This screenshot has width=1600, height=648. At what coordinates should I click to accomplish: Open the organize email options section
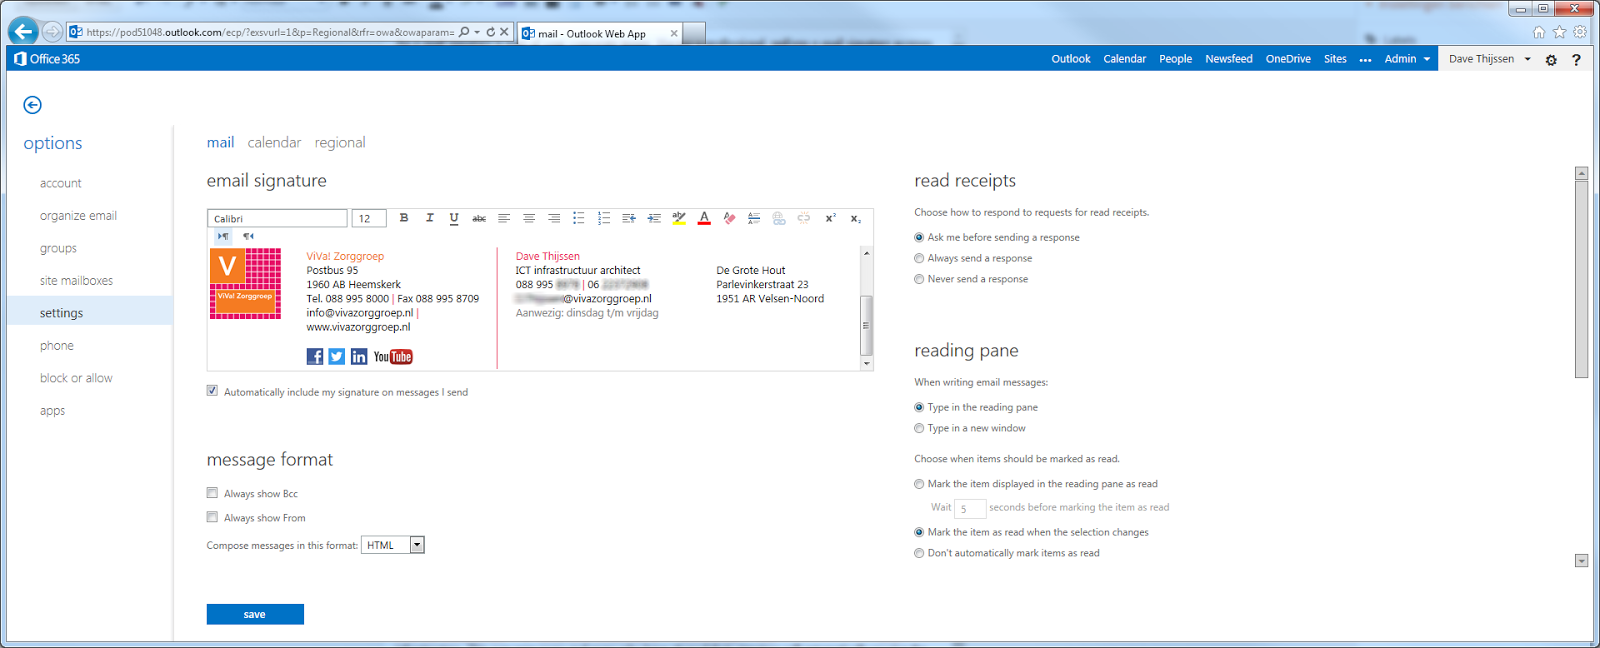click(78, 216)
